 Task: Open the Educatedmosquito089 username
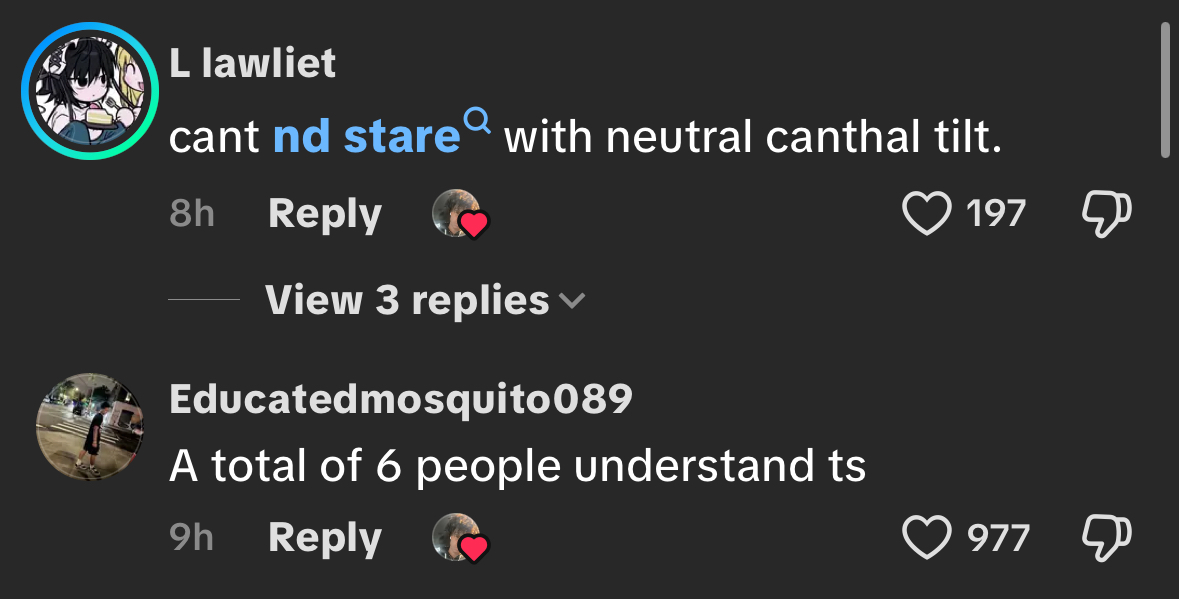pyautogui.click(x=400, y=399)
